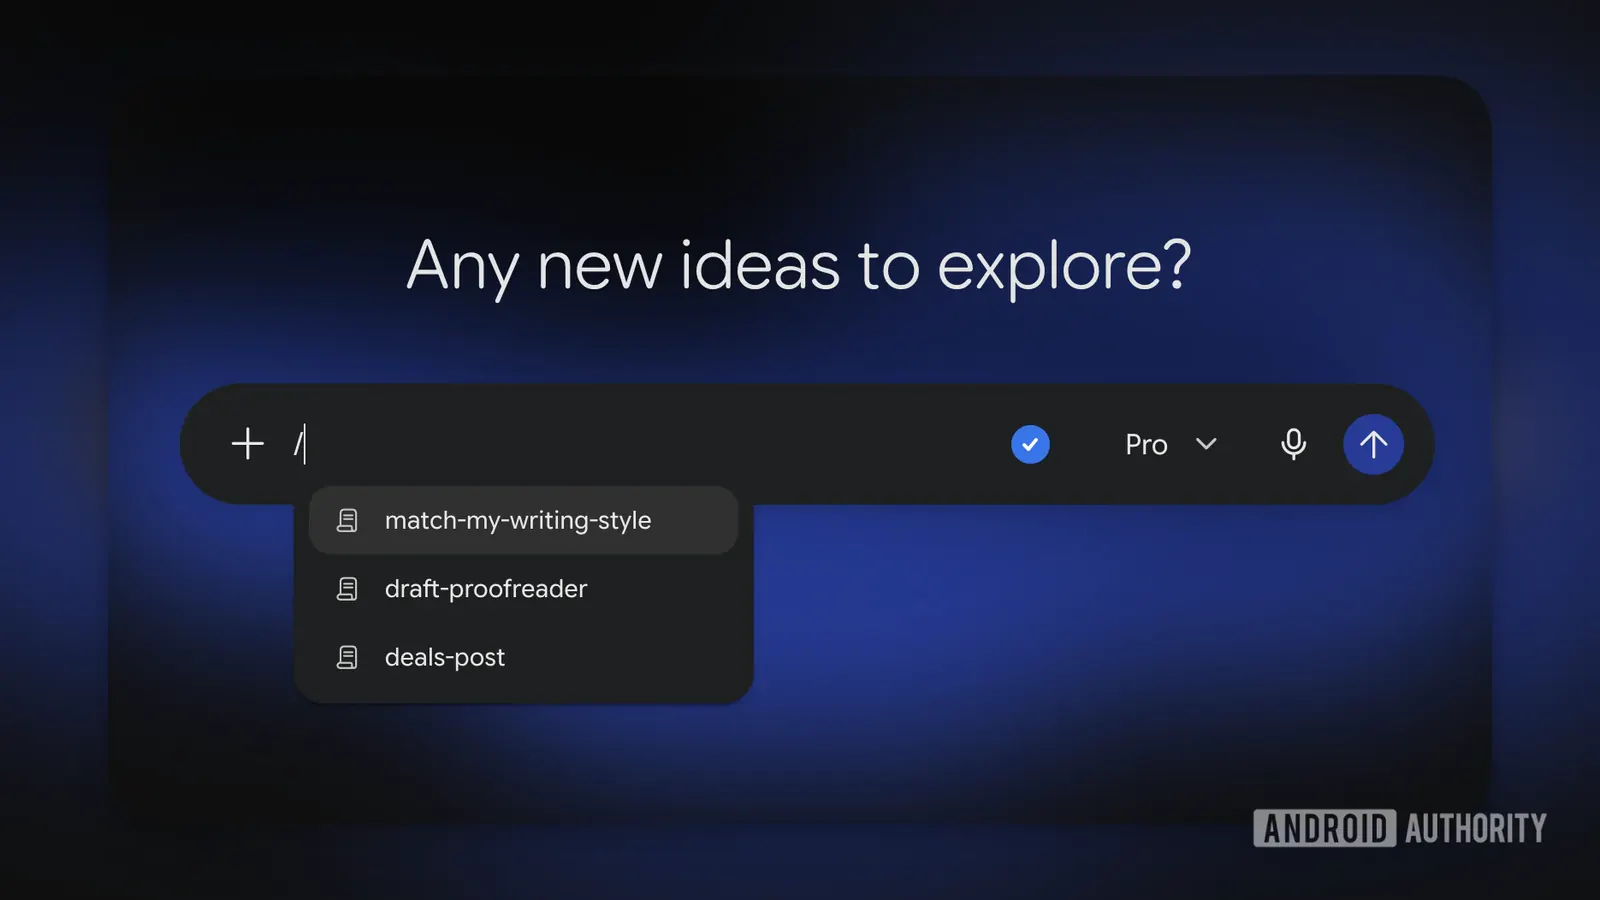Choose match-my-writing-style from the suggestions
The width and height of the screenshot is (1600, 900).
[x=523, y=520]
